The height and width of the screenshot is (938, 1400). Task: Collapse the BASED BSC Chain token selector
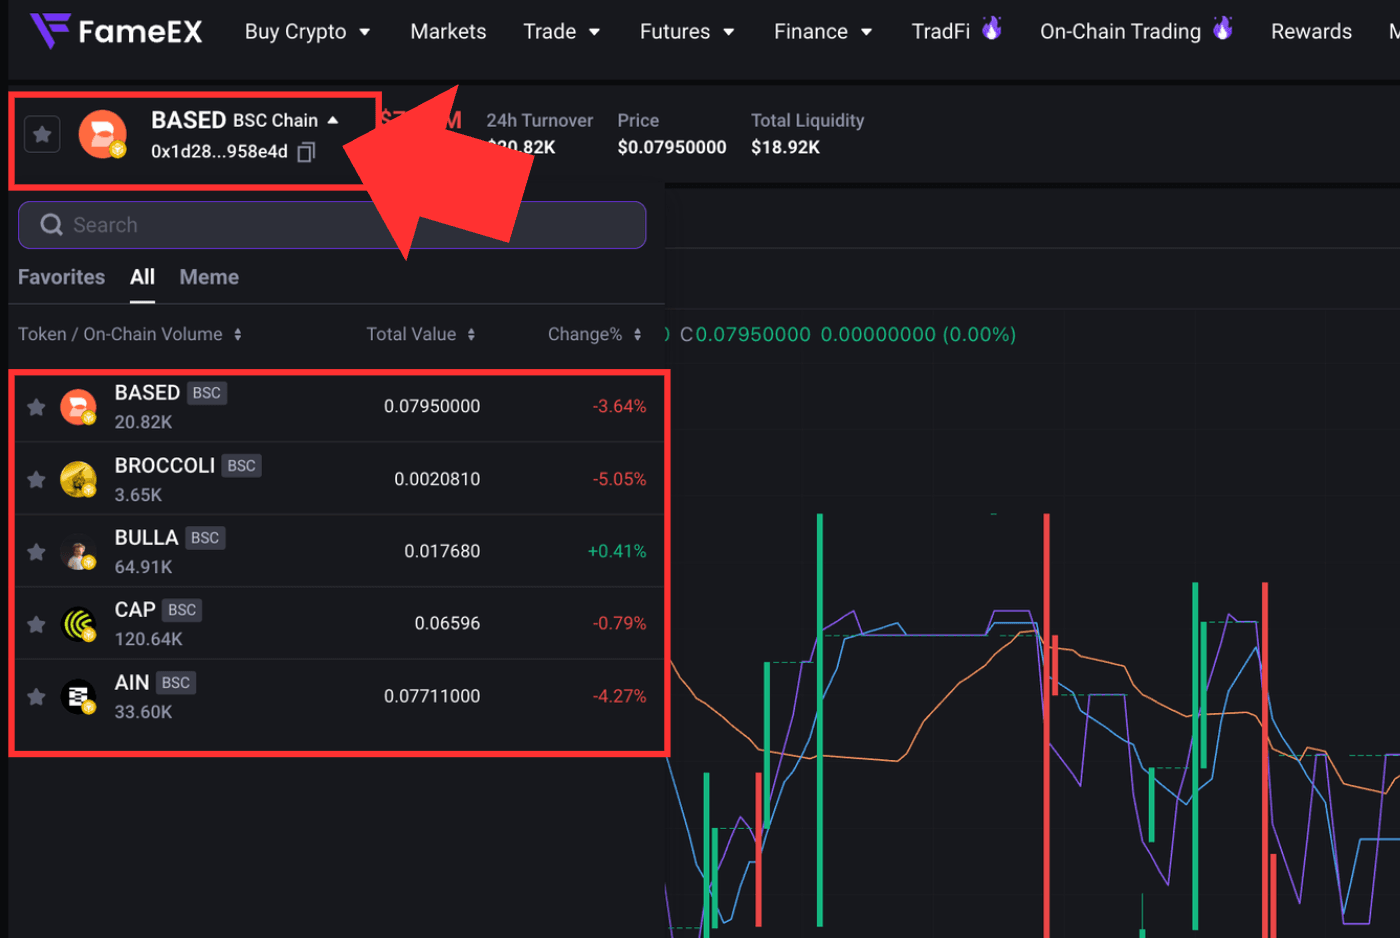click(x=333, y=120)
